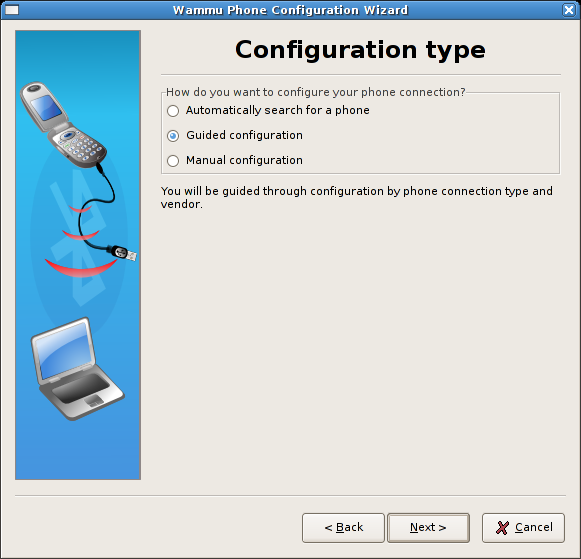Close the Wammu wizard window
Screen dimensions: 581x559
569,10
